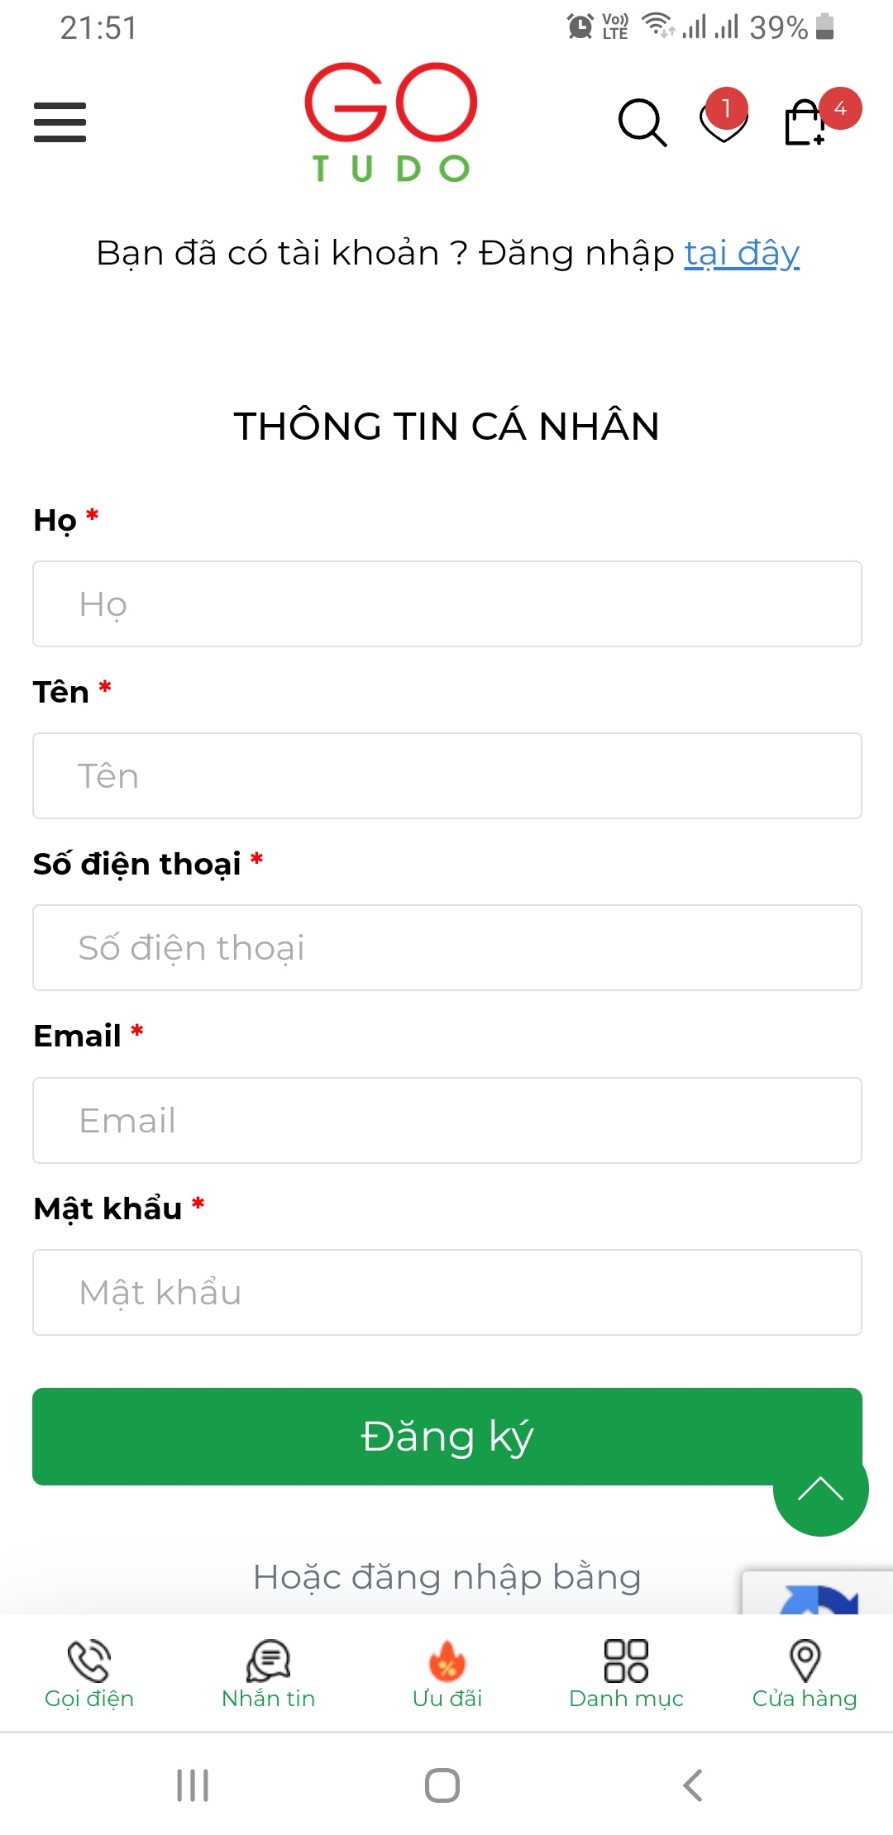The height and width of the screenshot is (1835, 893).
Task: Focus the Mật khẩu password field
Action: [x=447, y=1292]
